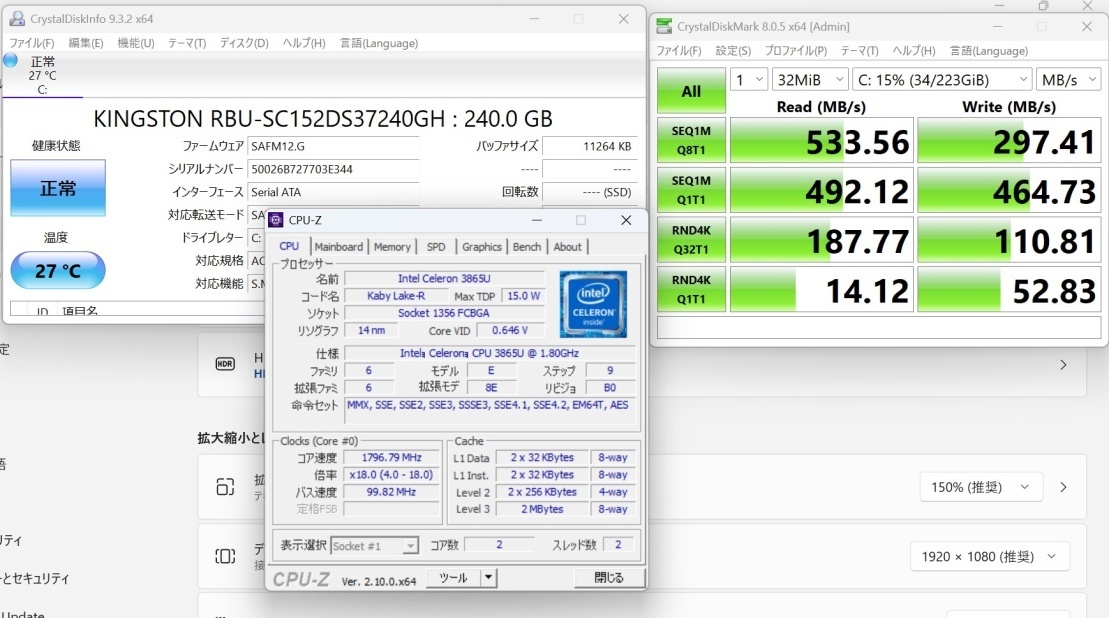Screen dimensions: 1109x618
Task: Click the 492.12 read result
Action: tap(822, 191)
